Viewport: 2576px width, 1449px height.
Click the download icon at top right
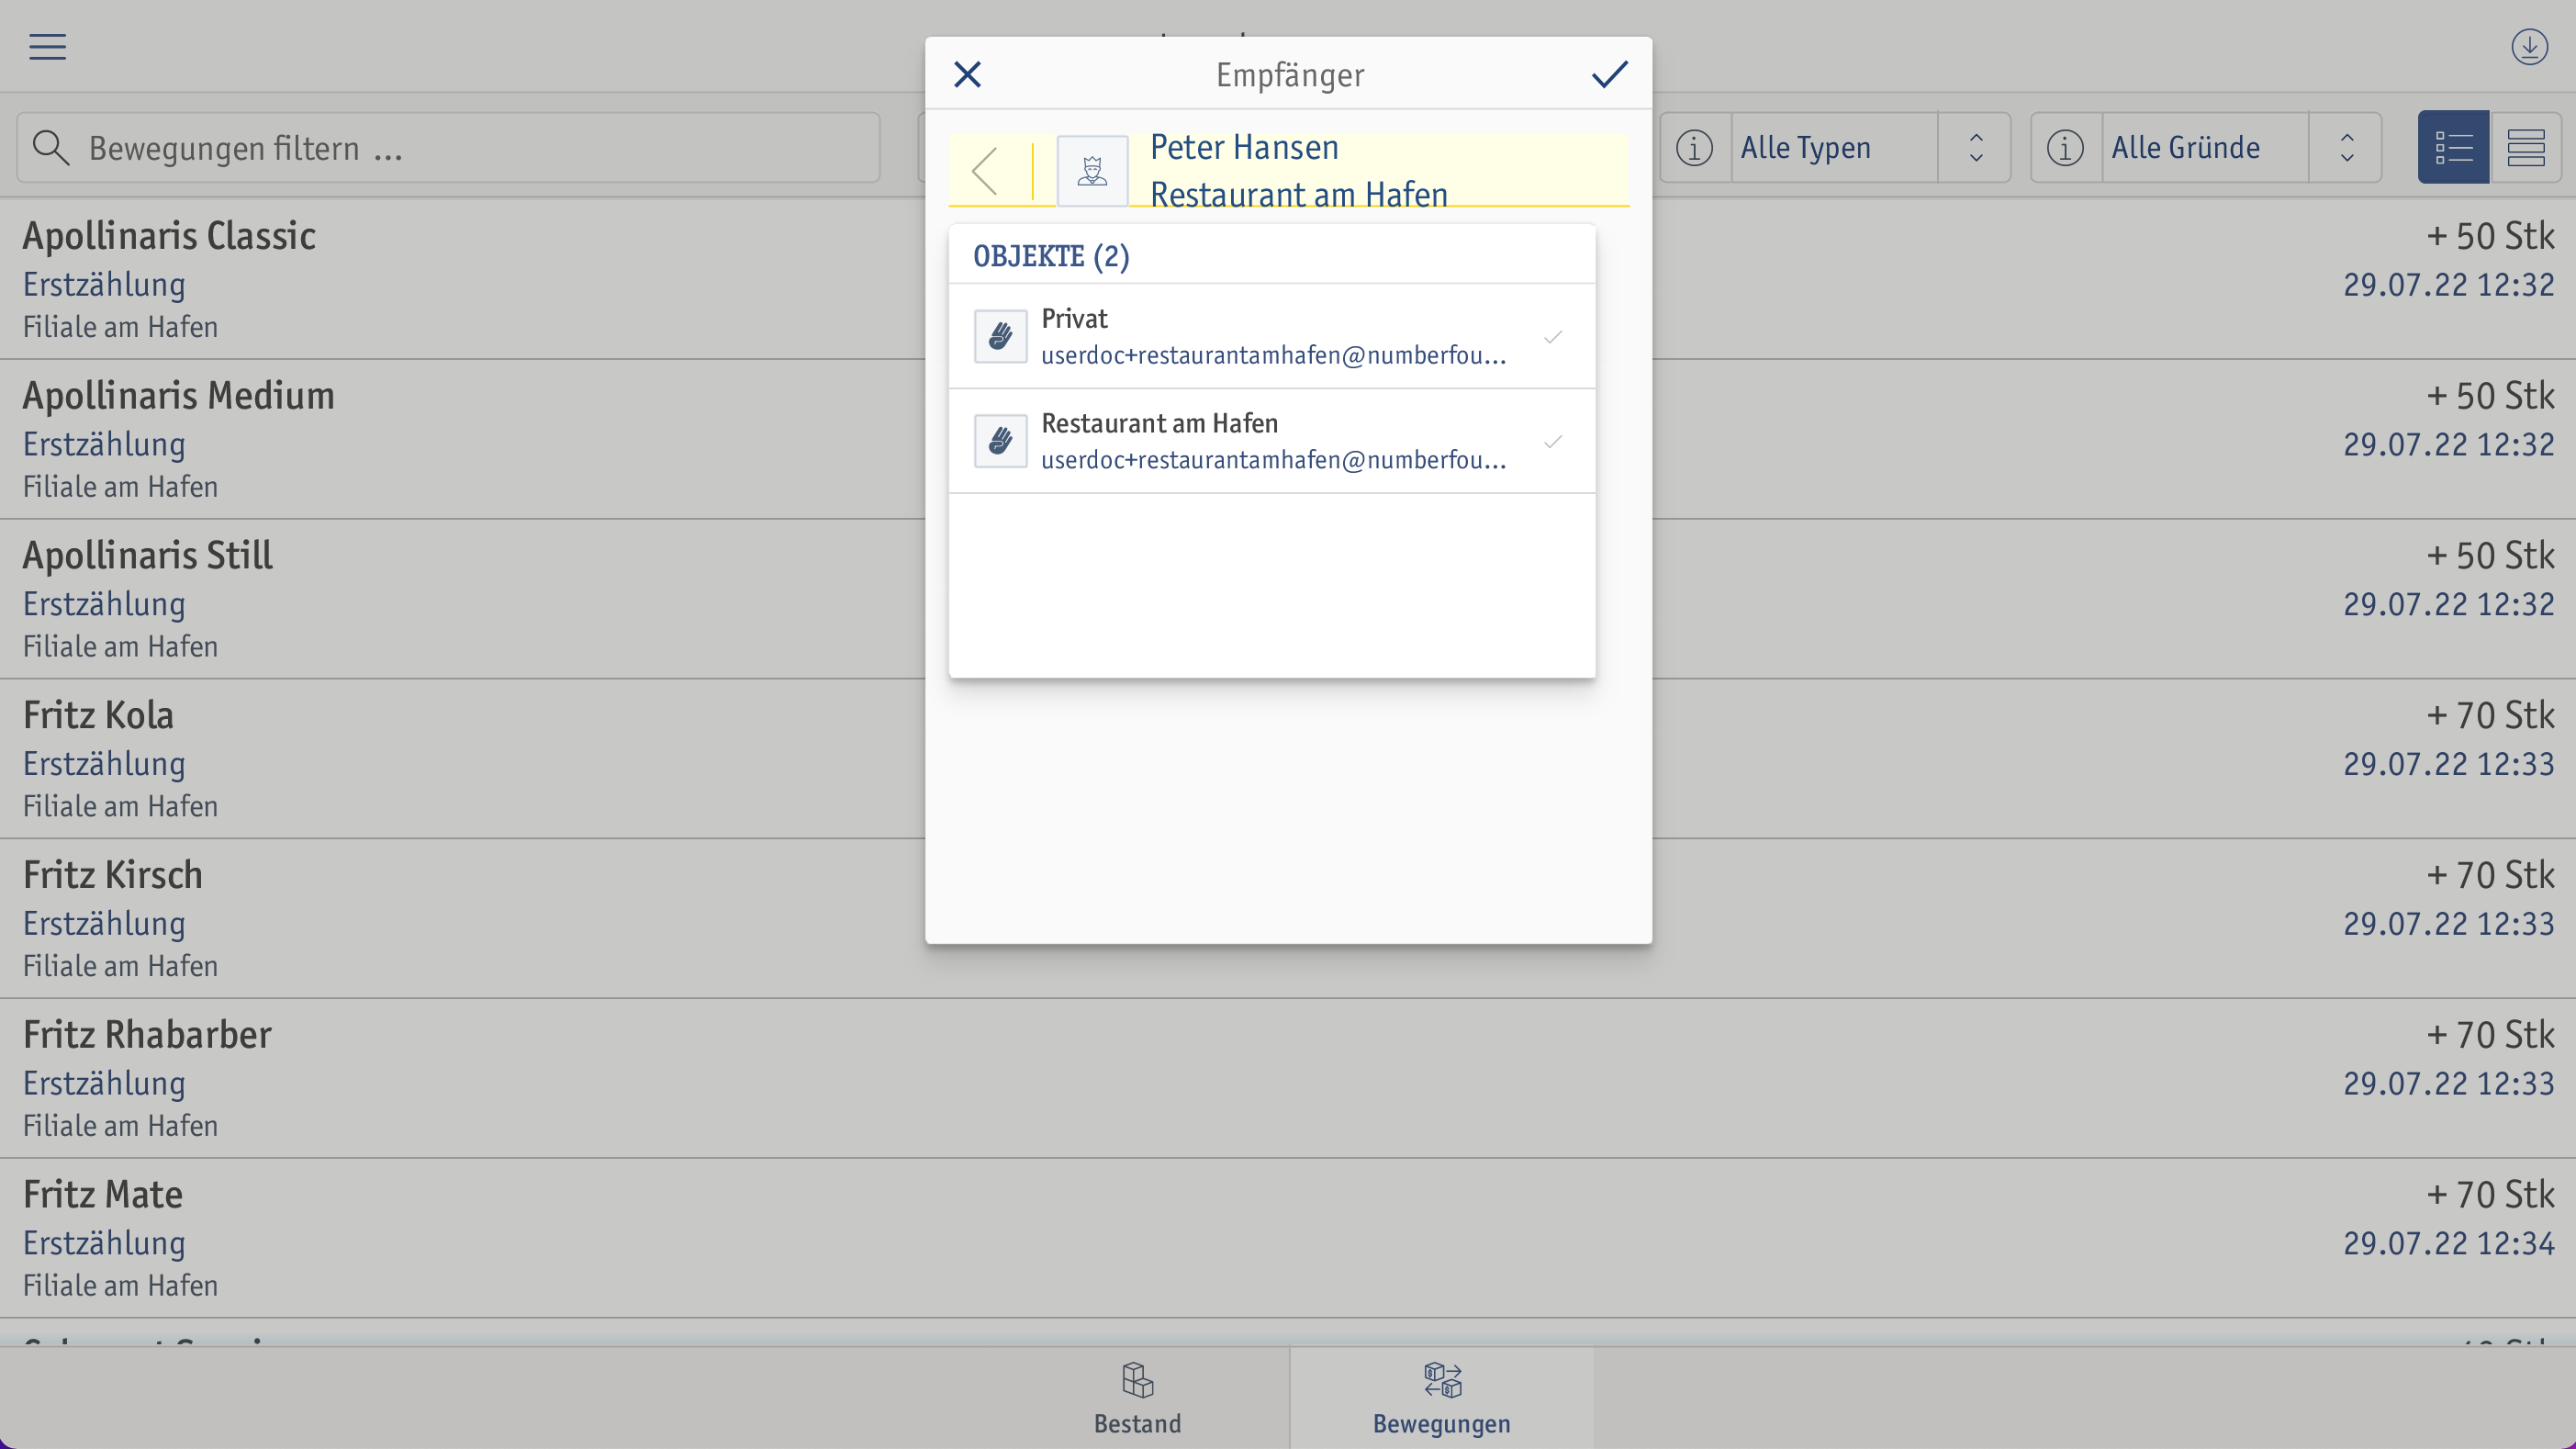pyautogui.click(x=2529, y=47)
